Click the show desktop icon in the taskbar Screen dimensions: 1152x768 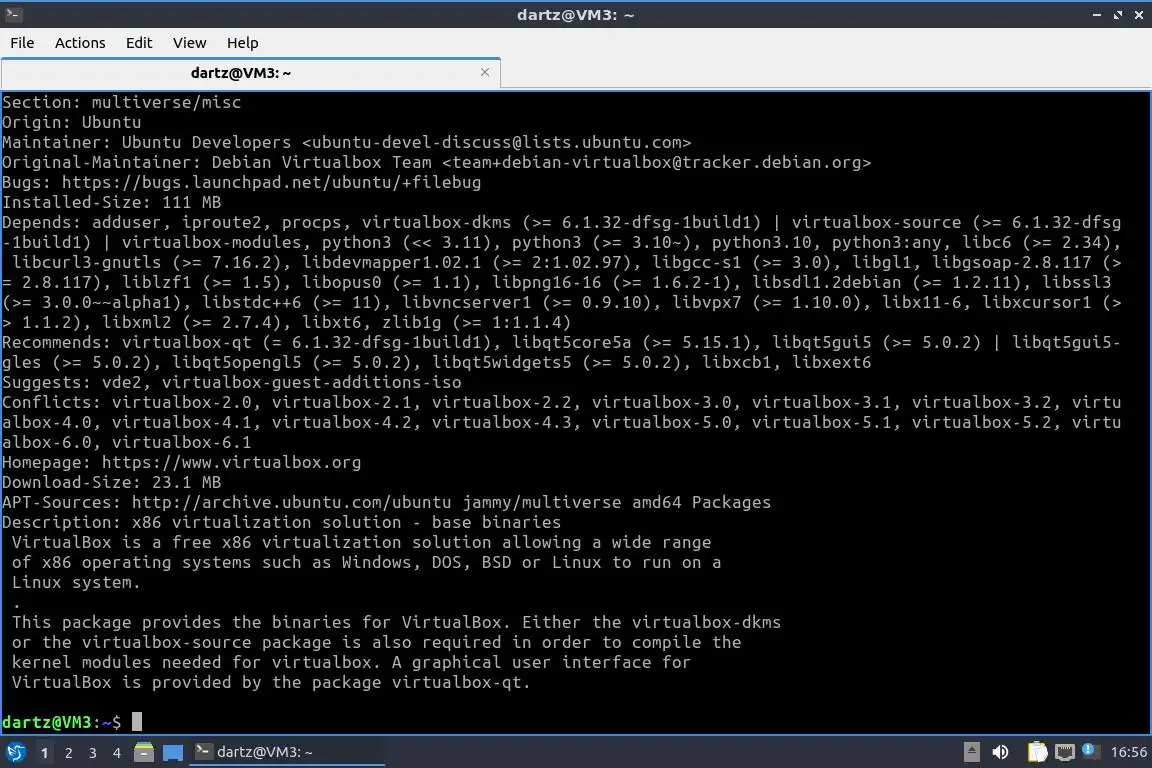(x=173, y=753)
